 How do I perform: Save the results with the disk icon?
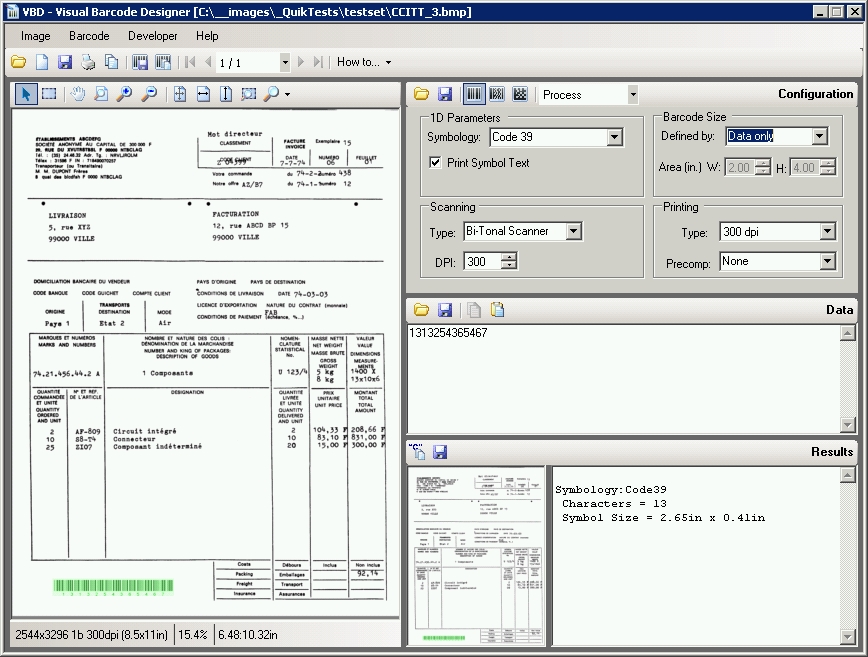click(440, 452)
